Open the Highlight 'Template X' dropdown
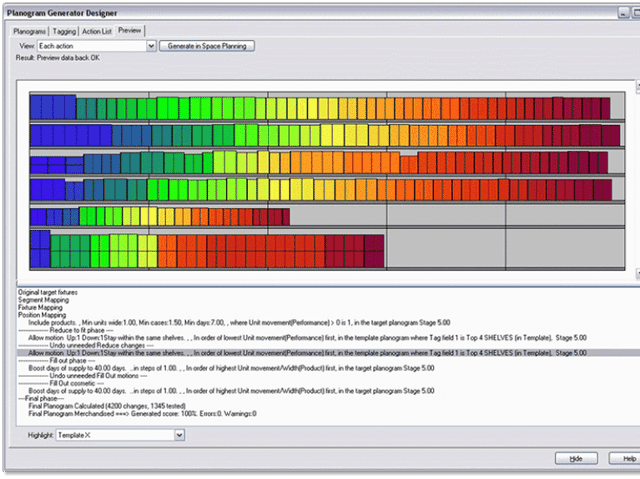Viewport: 640px width, 479px height. [179, 435]
